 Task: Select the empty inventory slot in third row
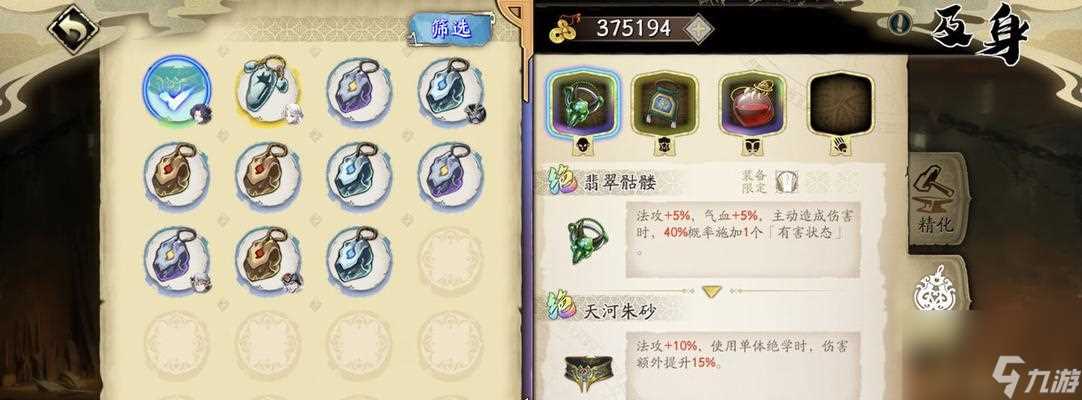(450, 259)
